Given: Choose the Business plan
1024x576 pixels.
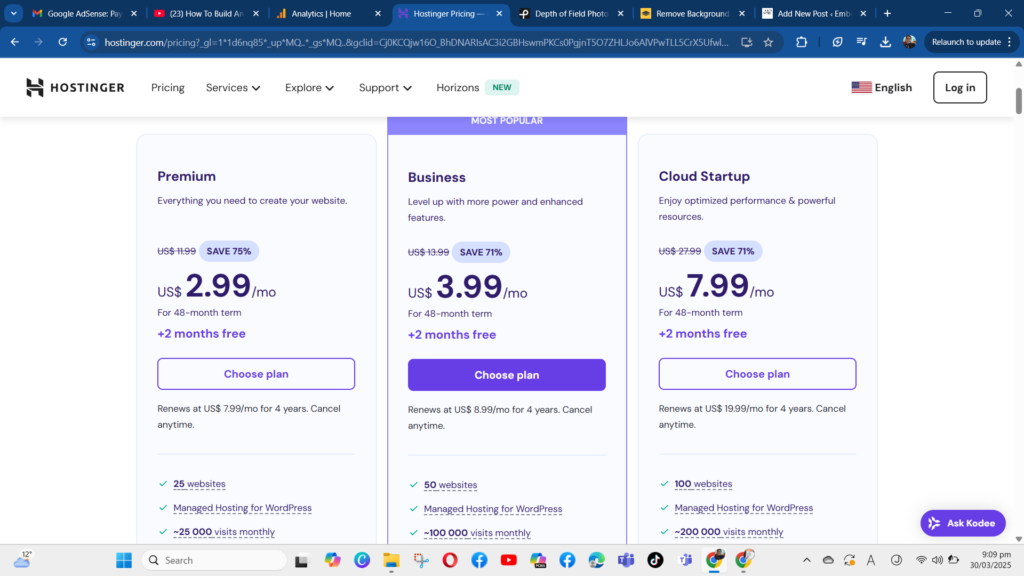Looking at the screenshot, I should [x=506, y=375].
